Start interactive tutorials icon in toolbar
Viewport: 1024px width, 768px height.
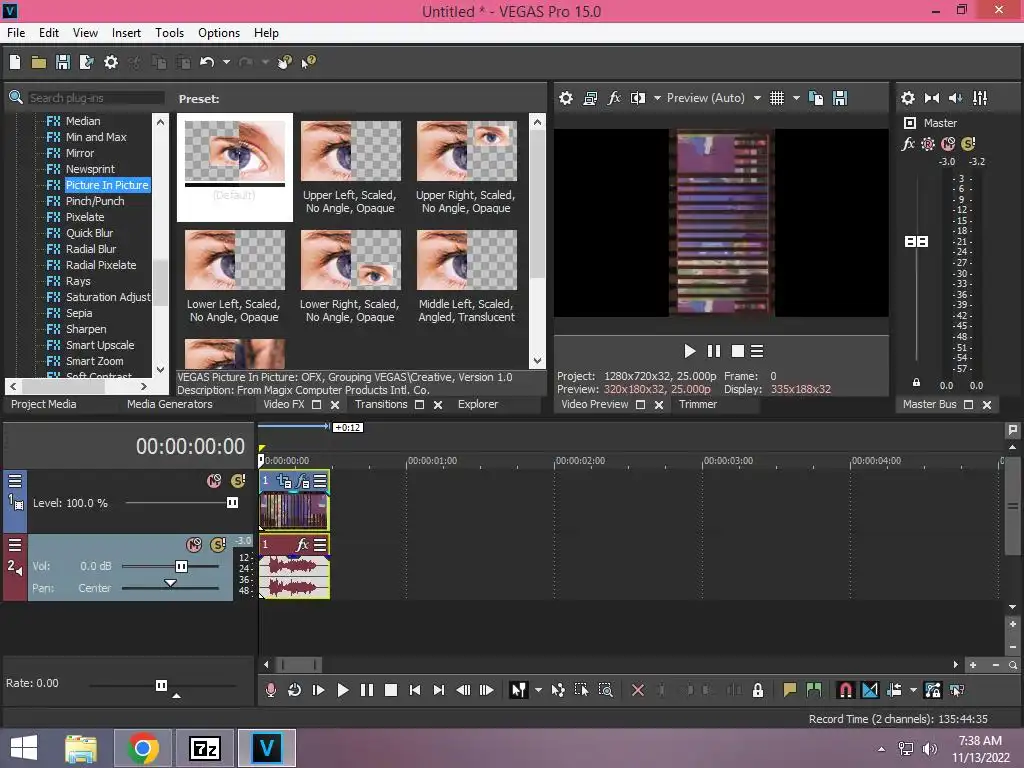click(x=285, y=62)
